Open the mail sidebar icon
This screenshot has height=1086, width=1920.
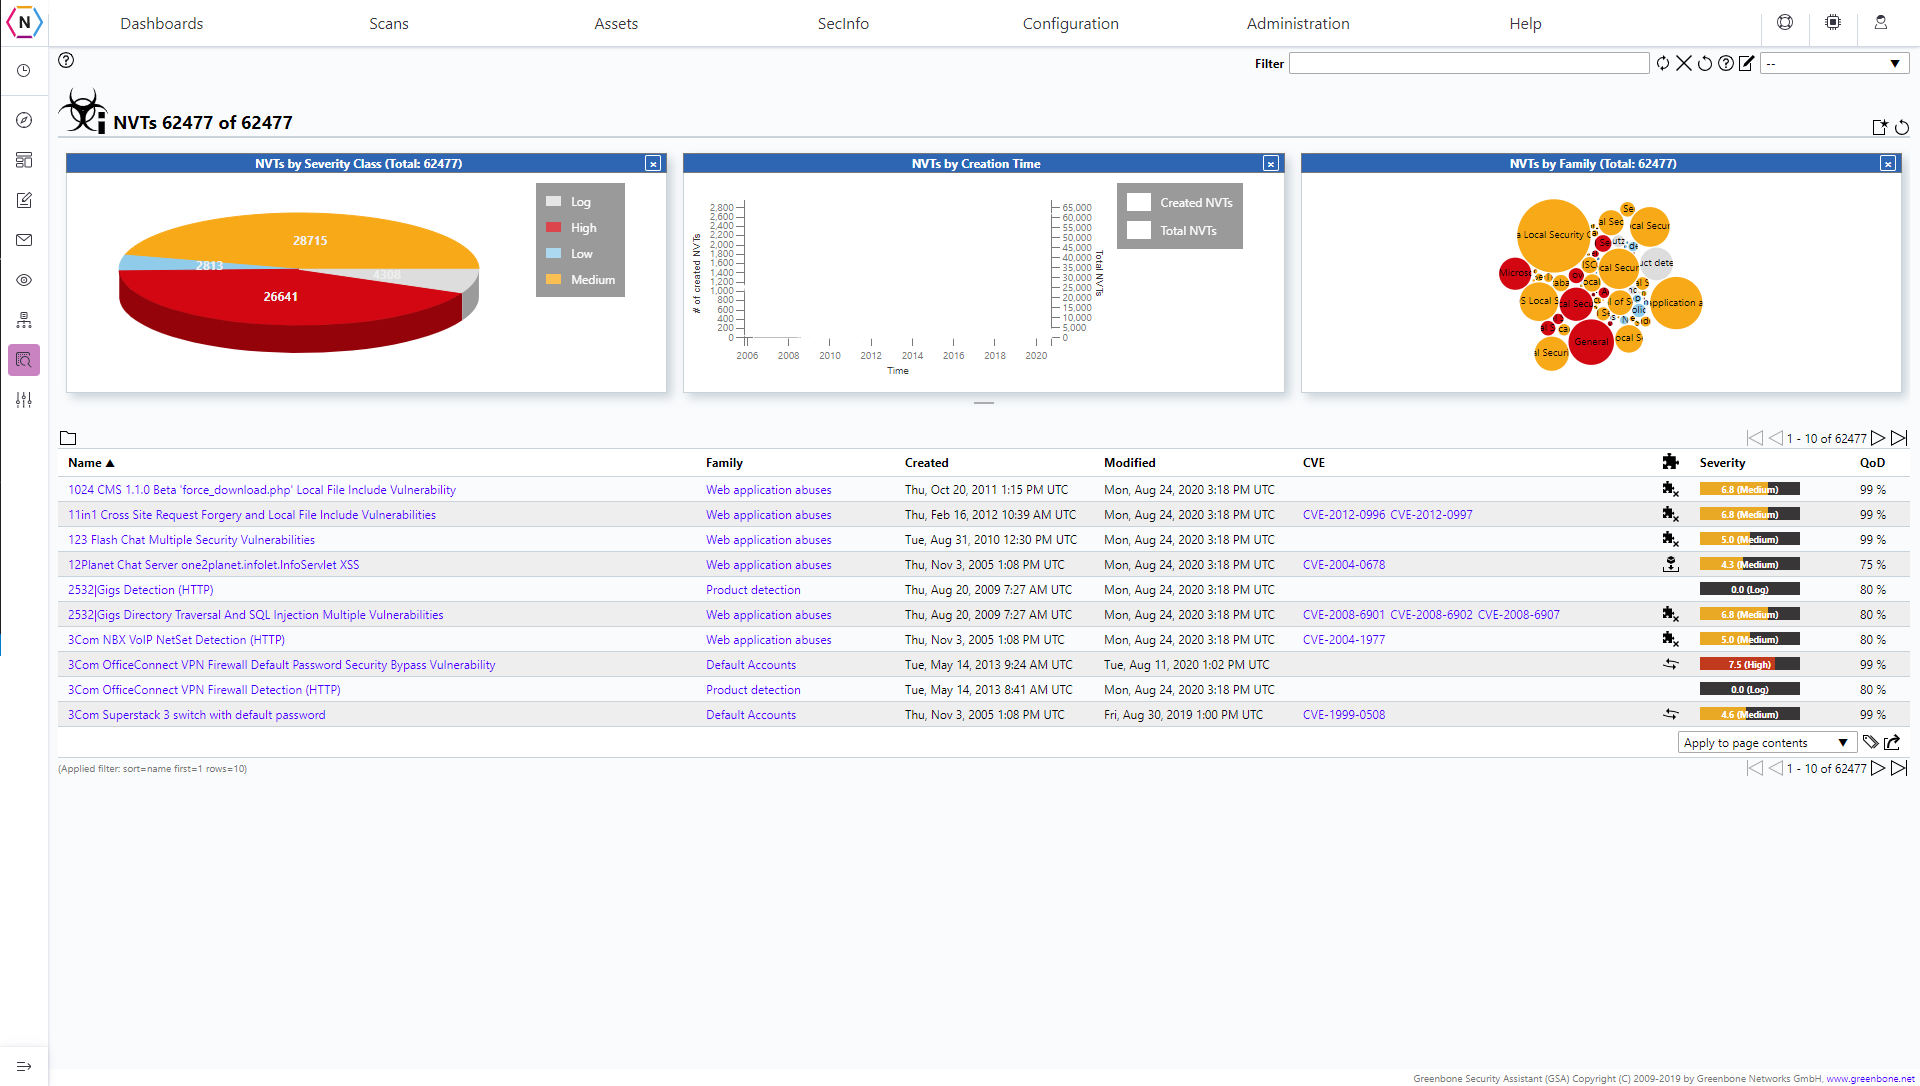(24, 240)
